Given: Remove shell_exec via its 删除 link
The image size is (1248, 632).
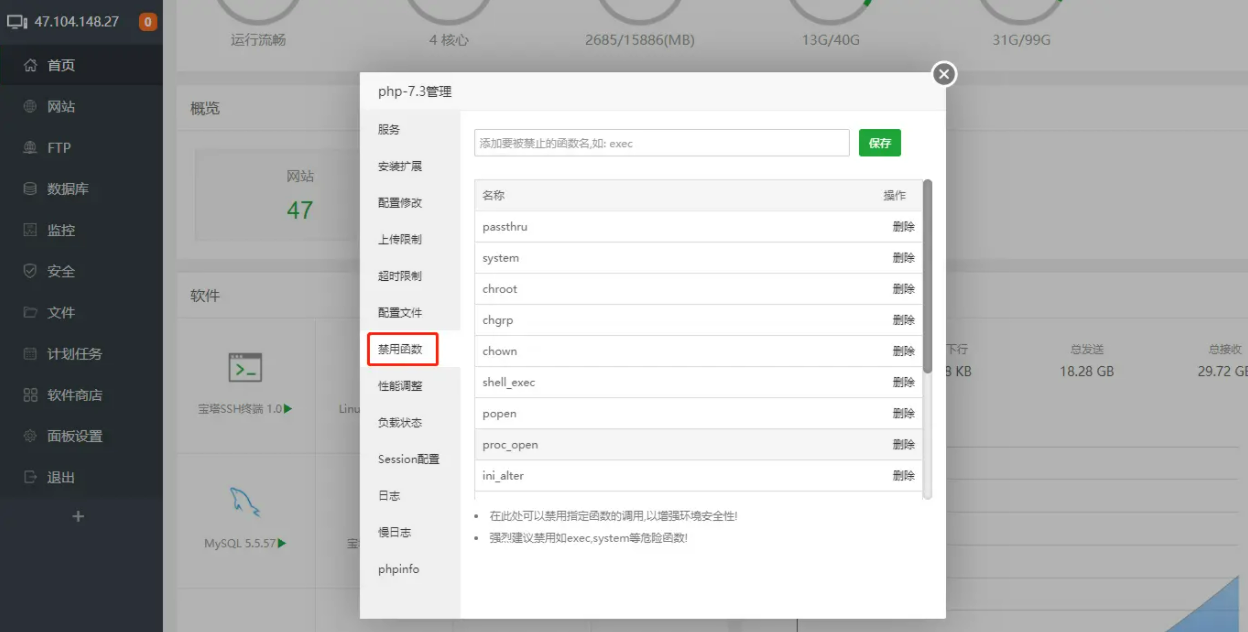Looking at the screenshot, I should click(x=903, y=382).
